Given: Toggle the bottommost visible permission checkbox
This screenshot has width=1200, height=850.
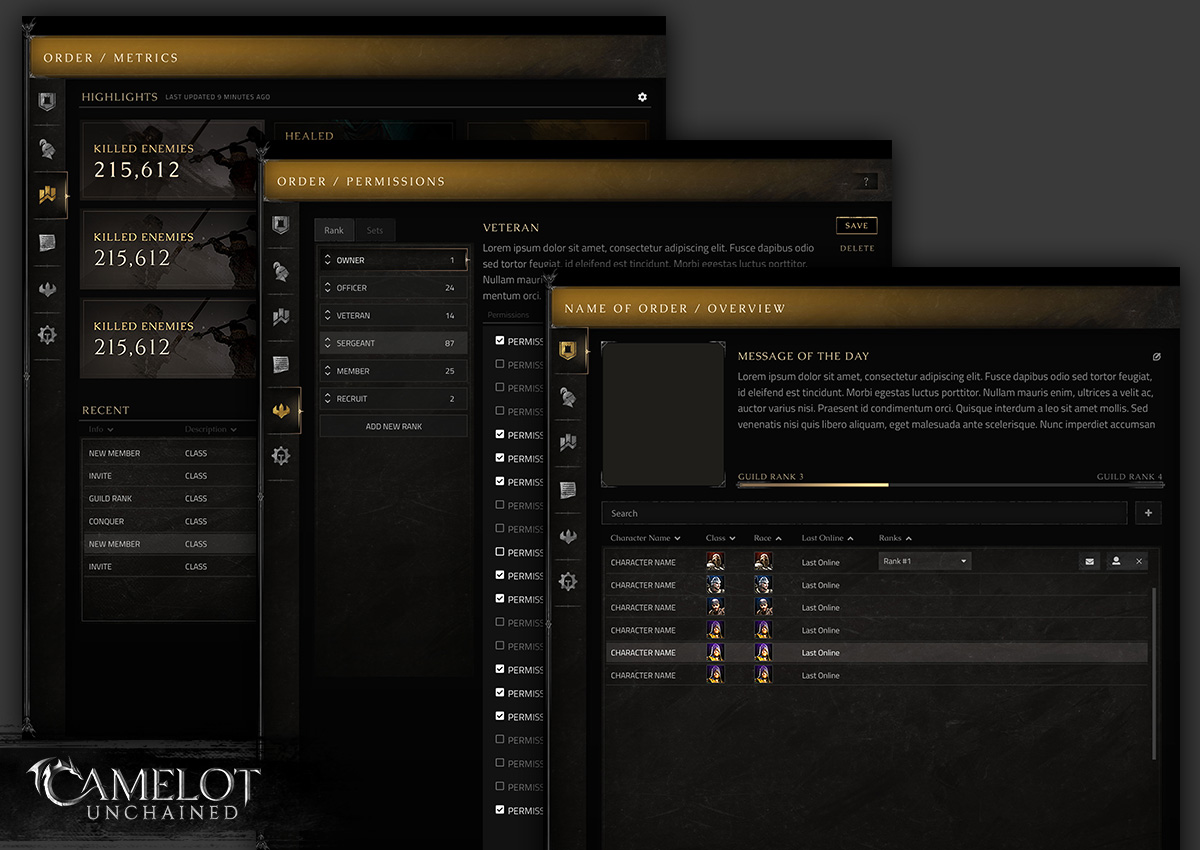Looking at the screenshot, I should 500,810.
